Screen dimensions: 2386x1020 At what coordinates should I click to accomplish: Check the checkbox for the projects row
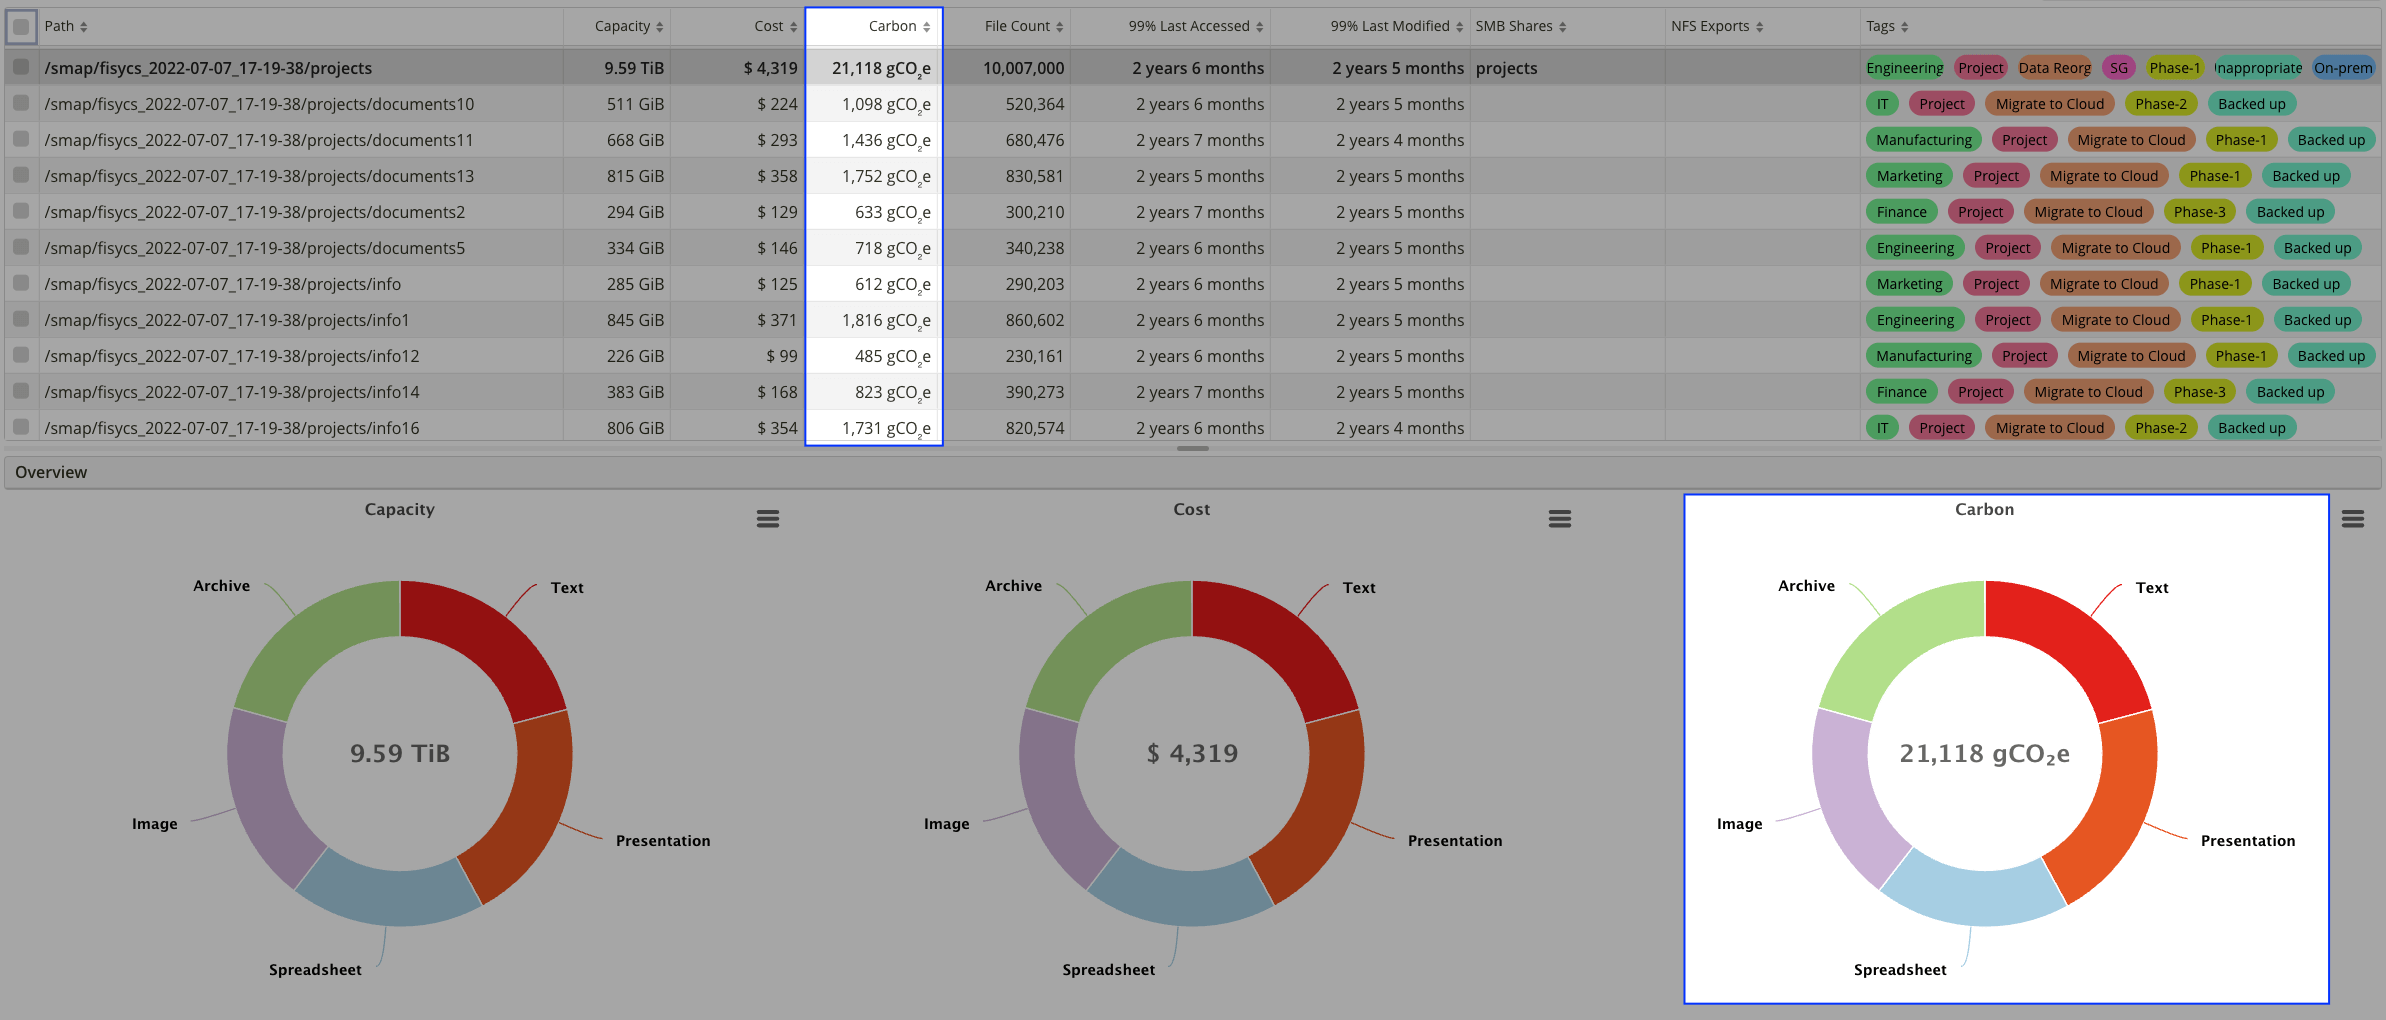(21, 67)
